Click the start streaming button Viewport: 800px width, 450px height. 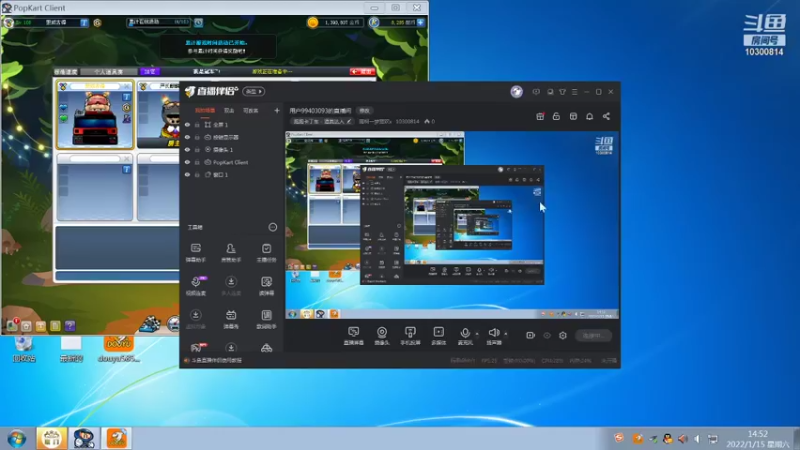point(593,335)
